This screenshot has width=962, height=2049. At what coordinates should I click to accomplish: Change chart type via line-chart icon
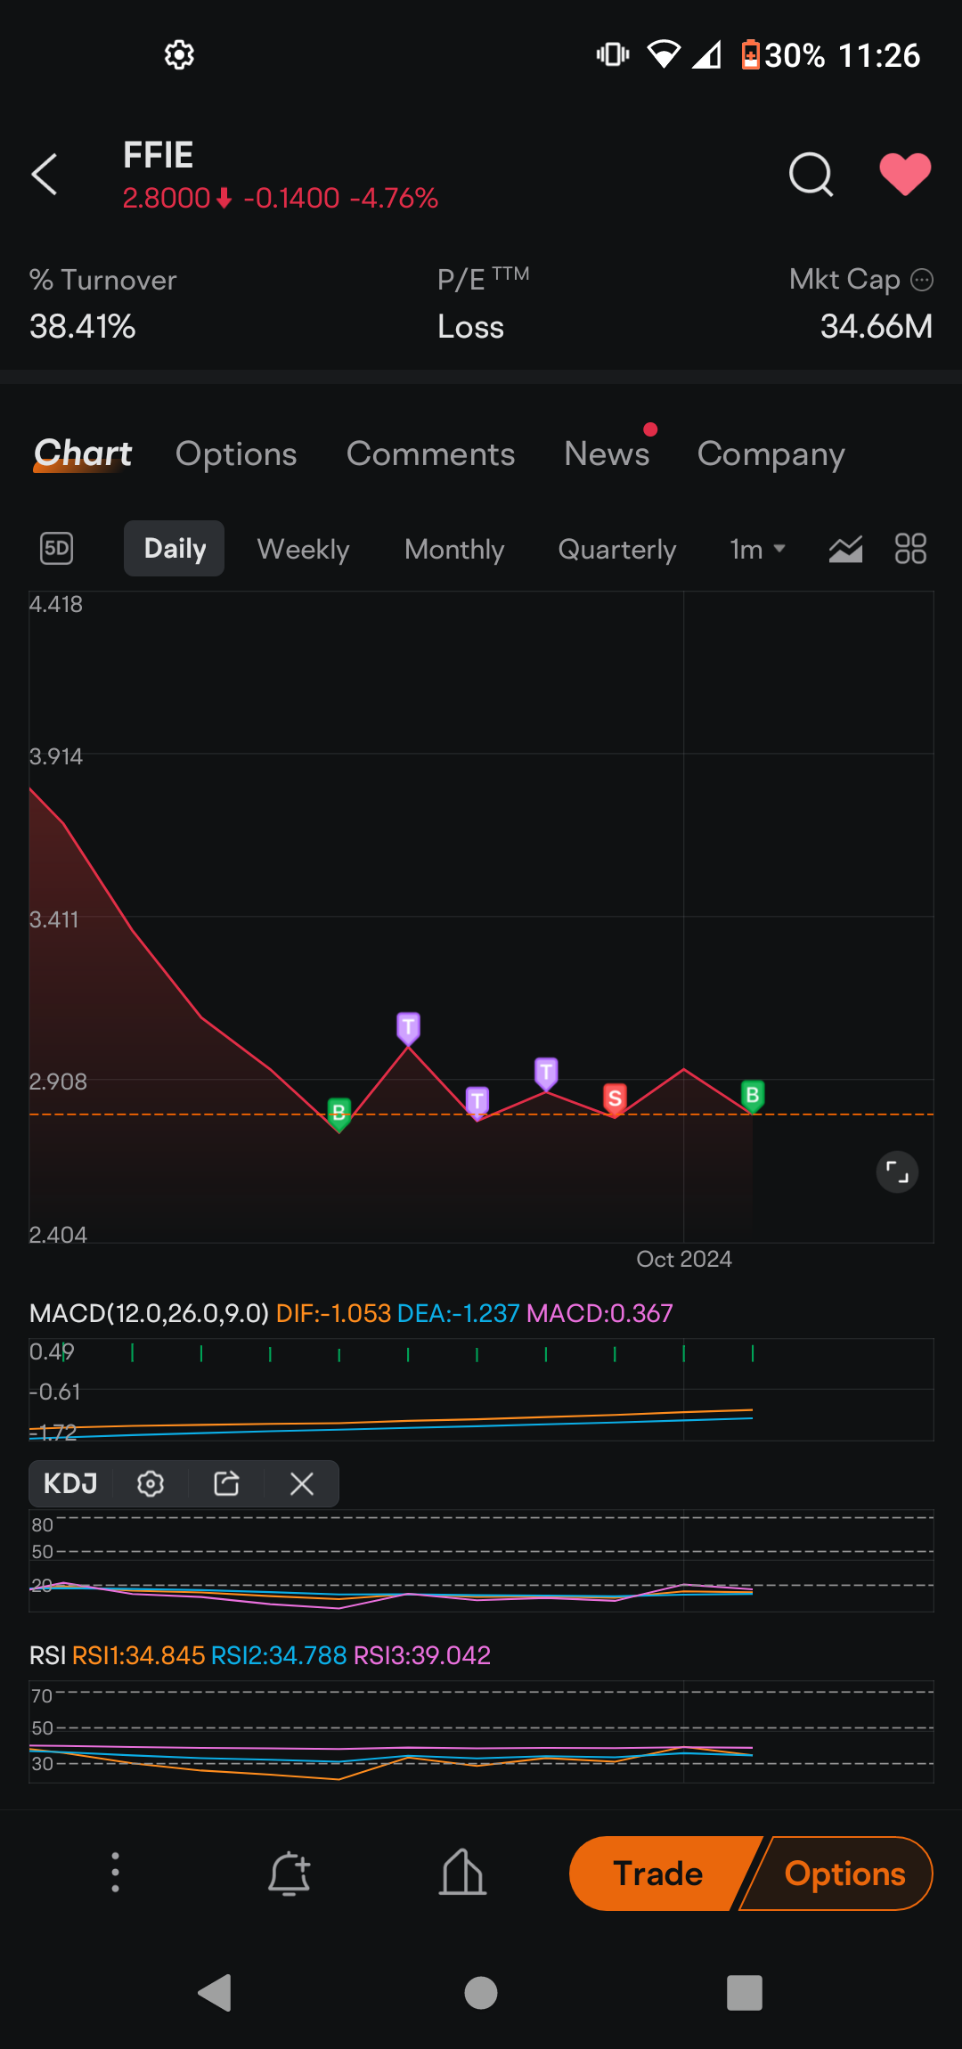pyautogui.click(x=846, y=548)
